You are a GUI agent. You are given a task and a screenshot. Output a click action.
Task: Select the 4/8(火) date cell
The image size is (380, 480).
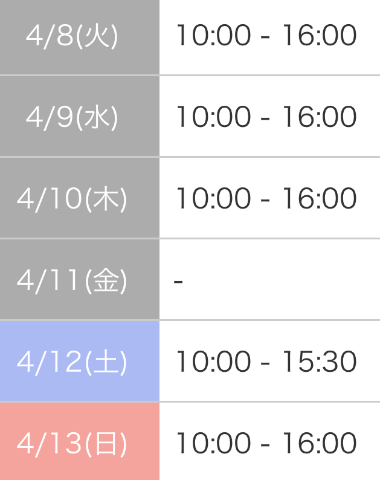pyautogui.click(x=80, y=37)
